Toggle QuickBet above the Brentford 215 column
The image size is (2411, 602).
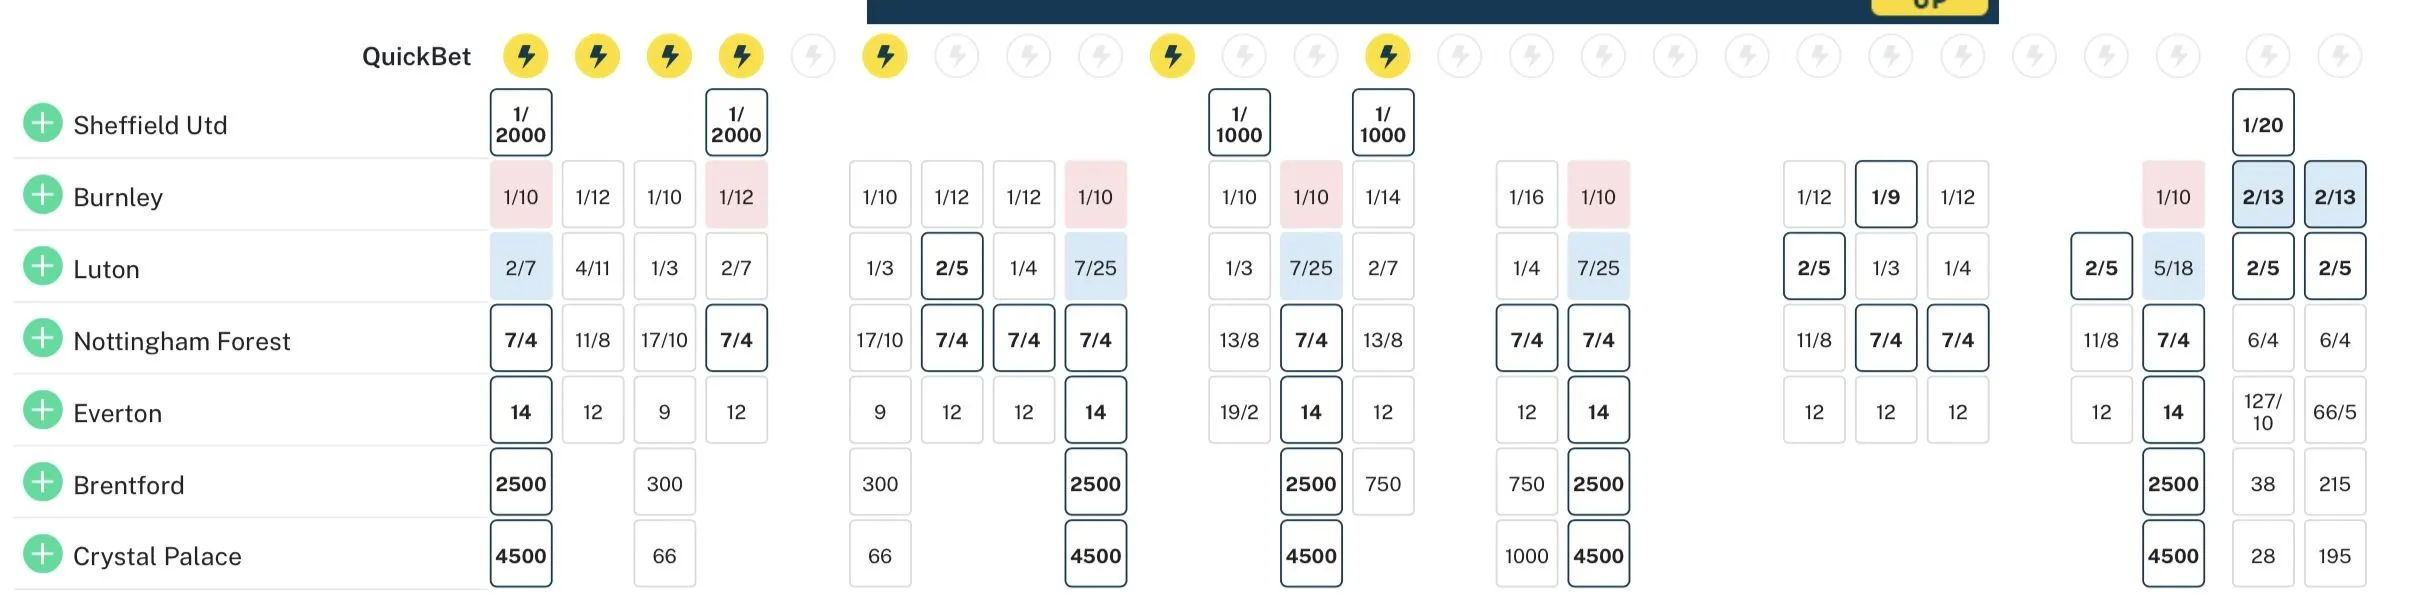click(2339, 56)
